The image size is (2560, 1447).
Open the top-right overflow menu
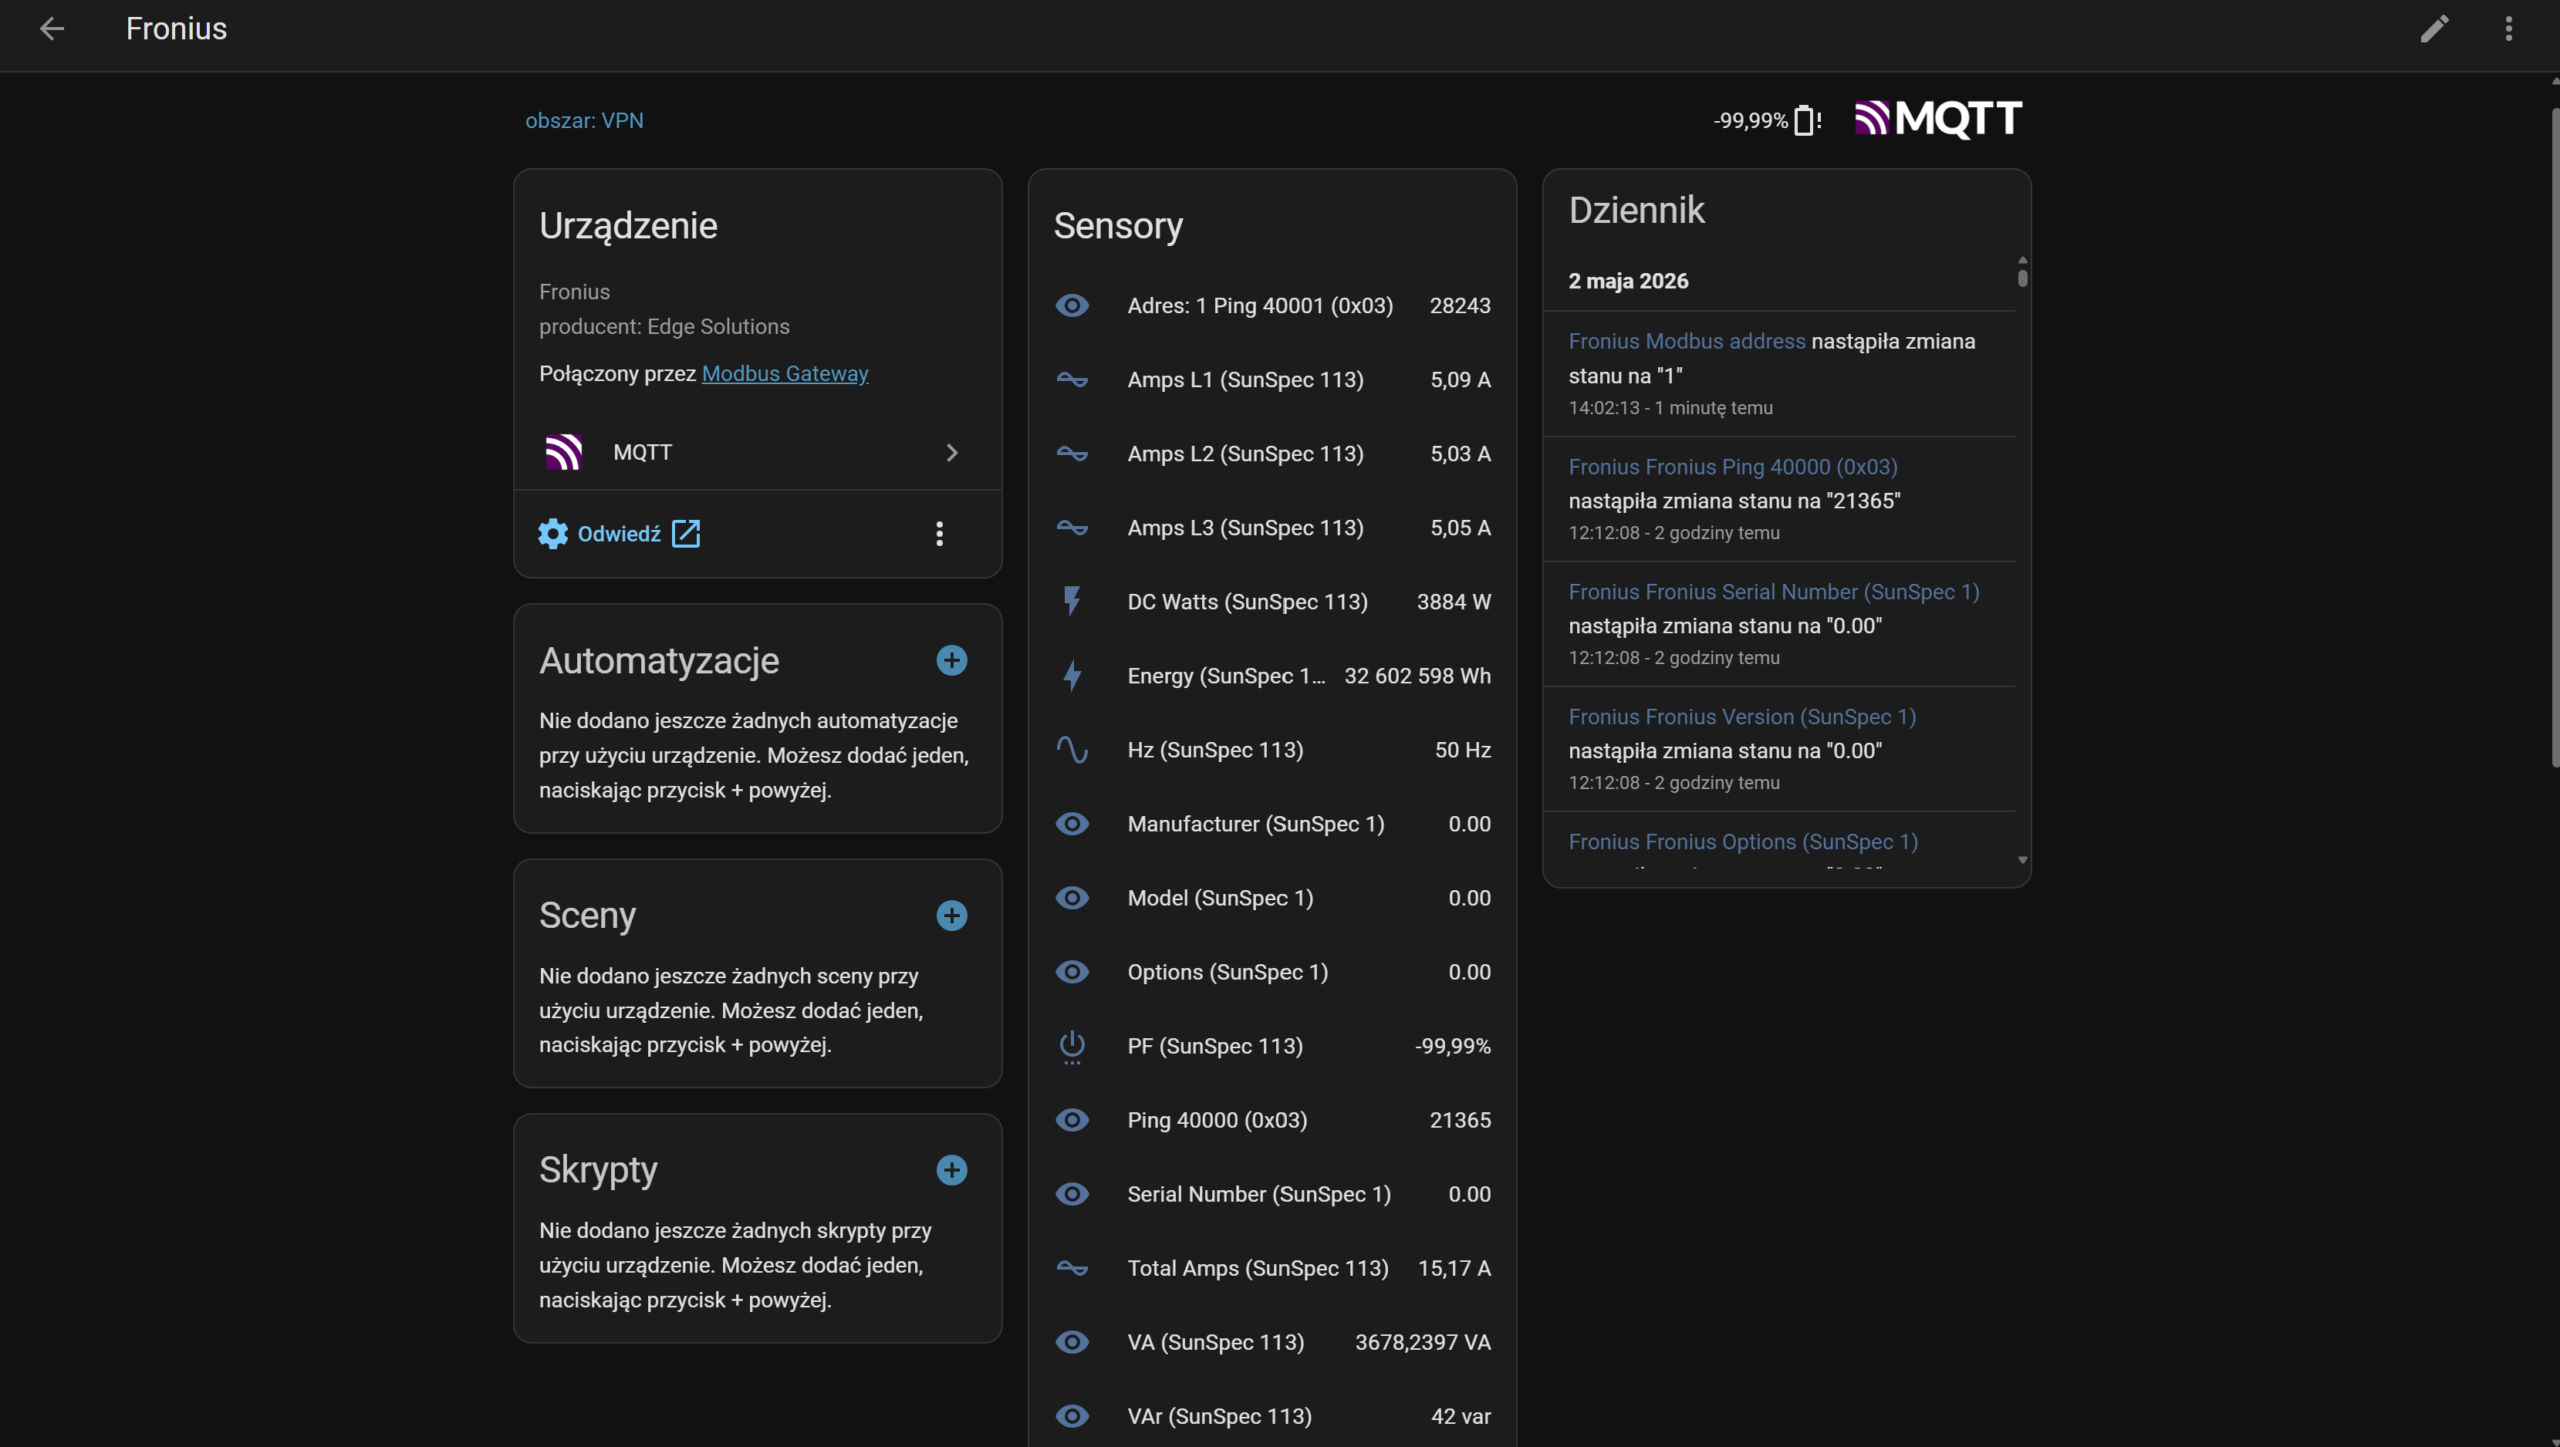[2508, 29]
